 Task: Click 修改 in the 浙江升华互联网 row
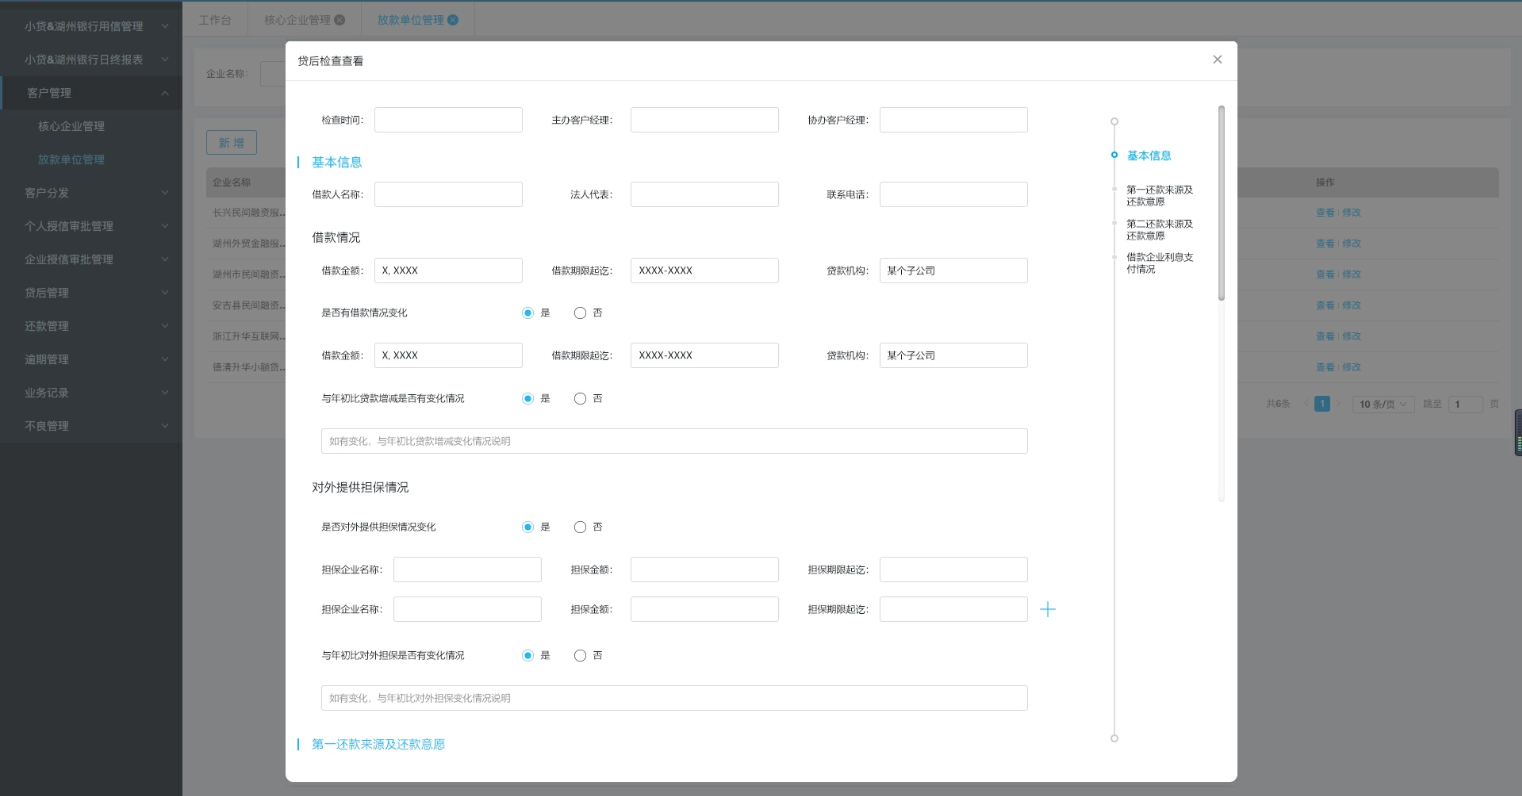1352,337
